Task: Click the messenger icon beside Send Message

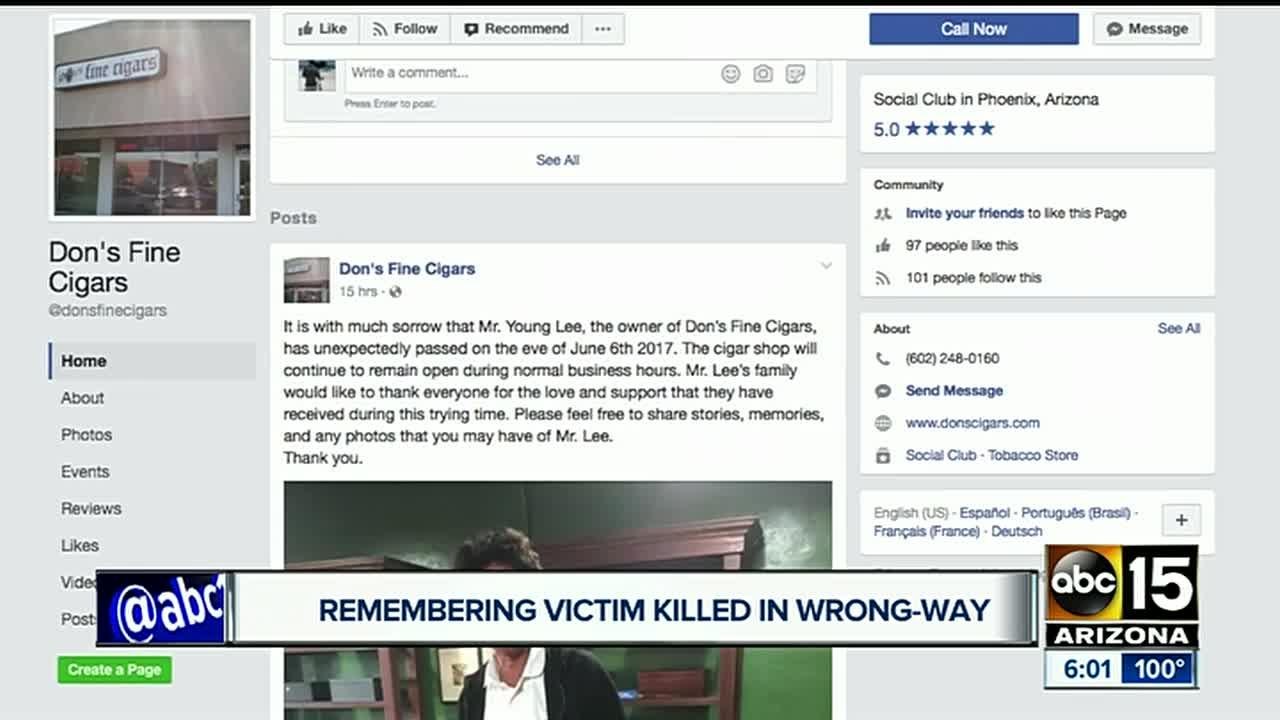Action: pos(883,391)
